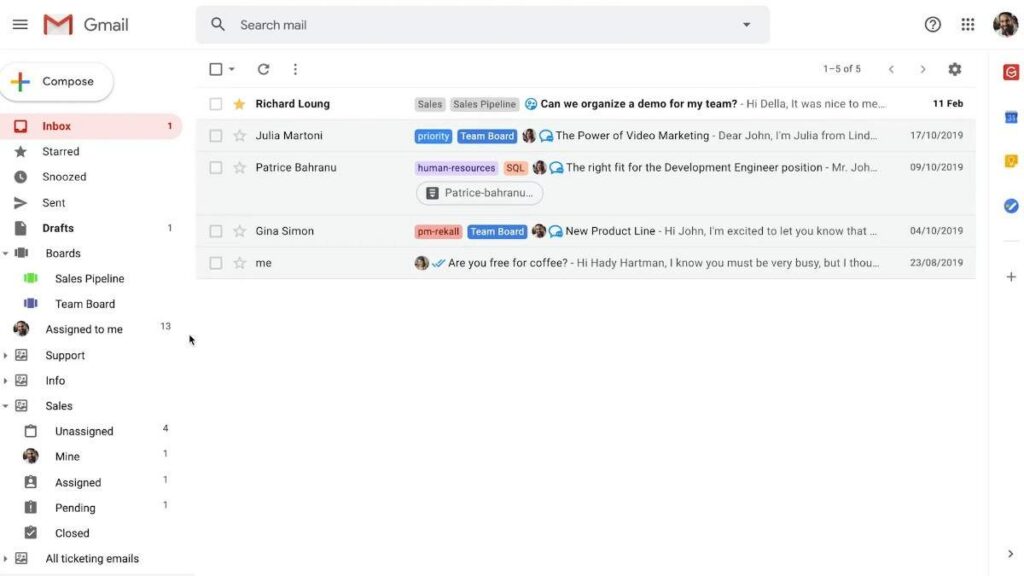Open the Support help question icon

(x=933, y=25)
